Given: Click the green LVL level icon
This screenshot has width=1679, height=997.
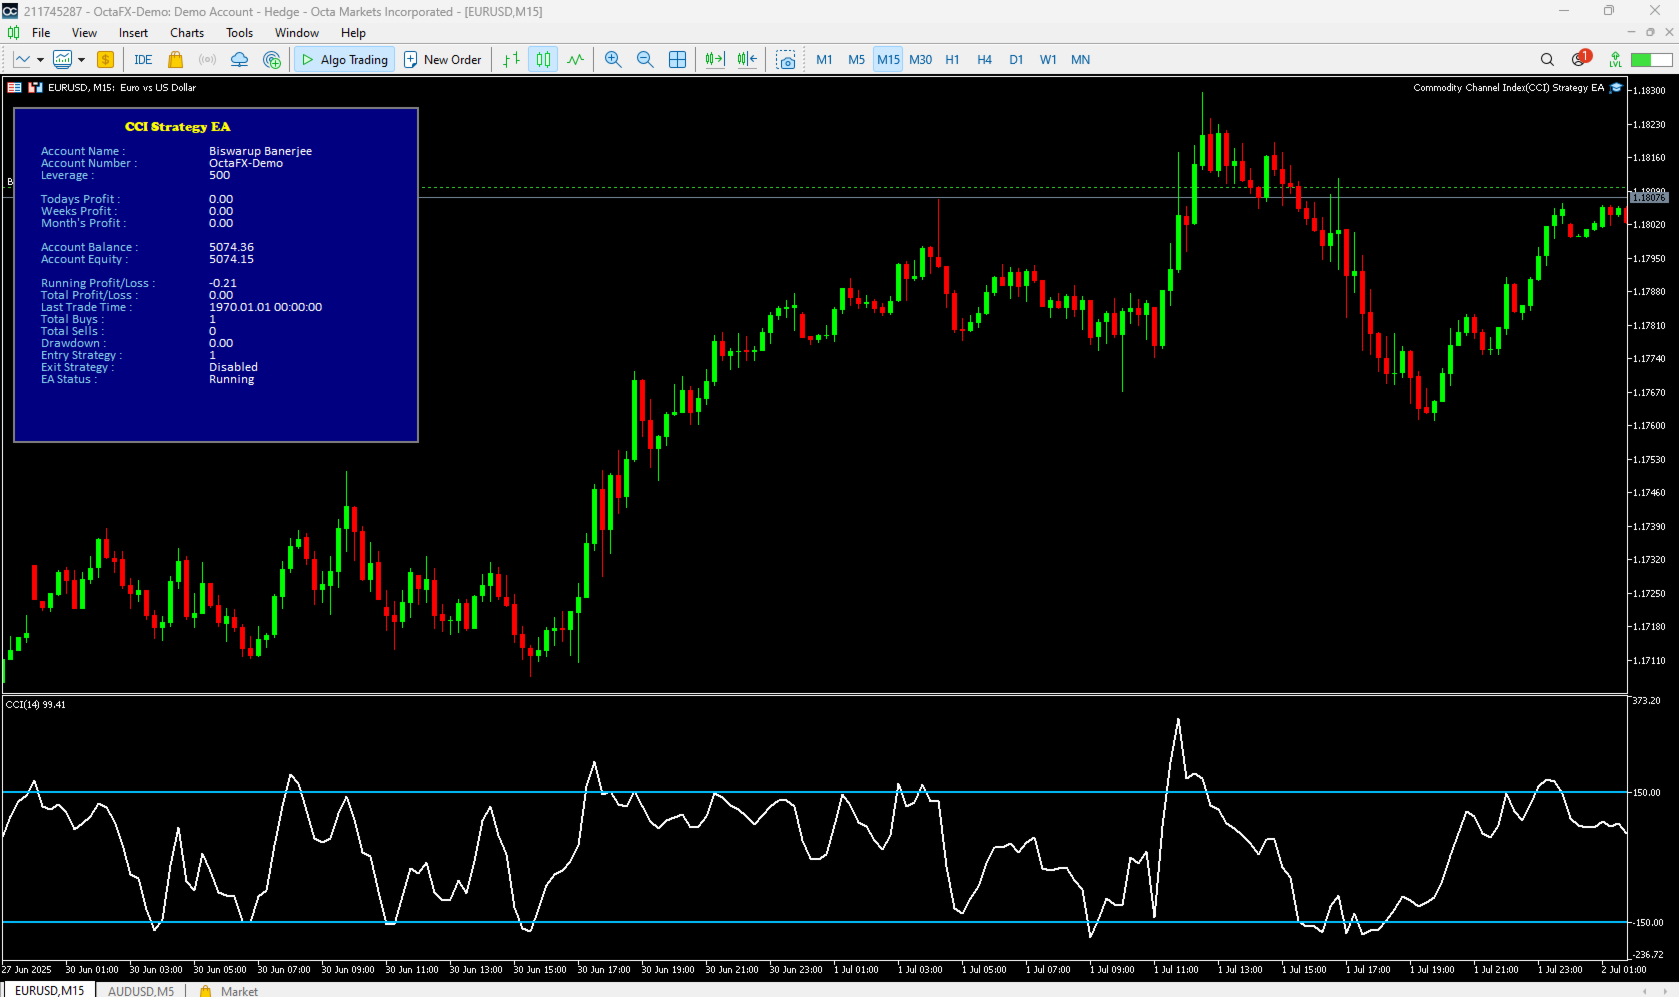Looking at the screenshot, I should click(x=1615, y=59).
